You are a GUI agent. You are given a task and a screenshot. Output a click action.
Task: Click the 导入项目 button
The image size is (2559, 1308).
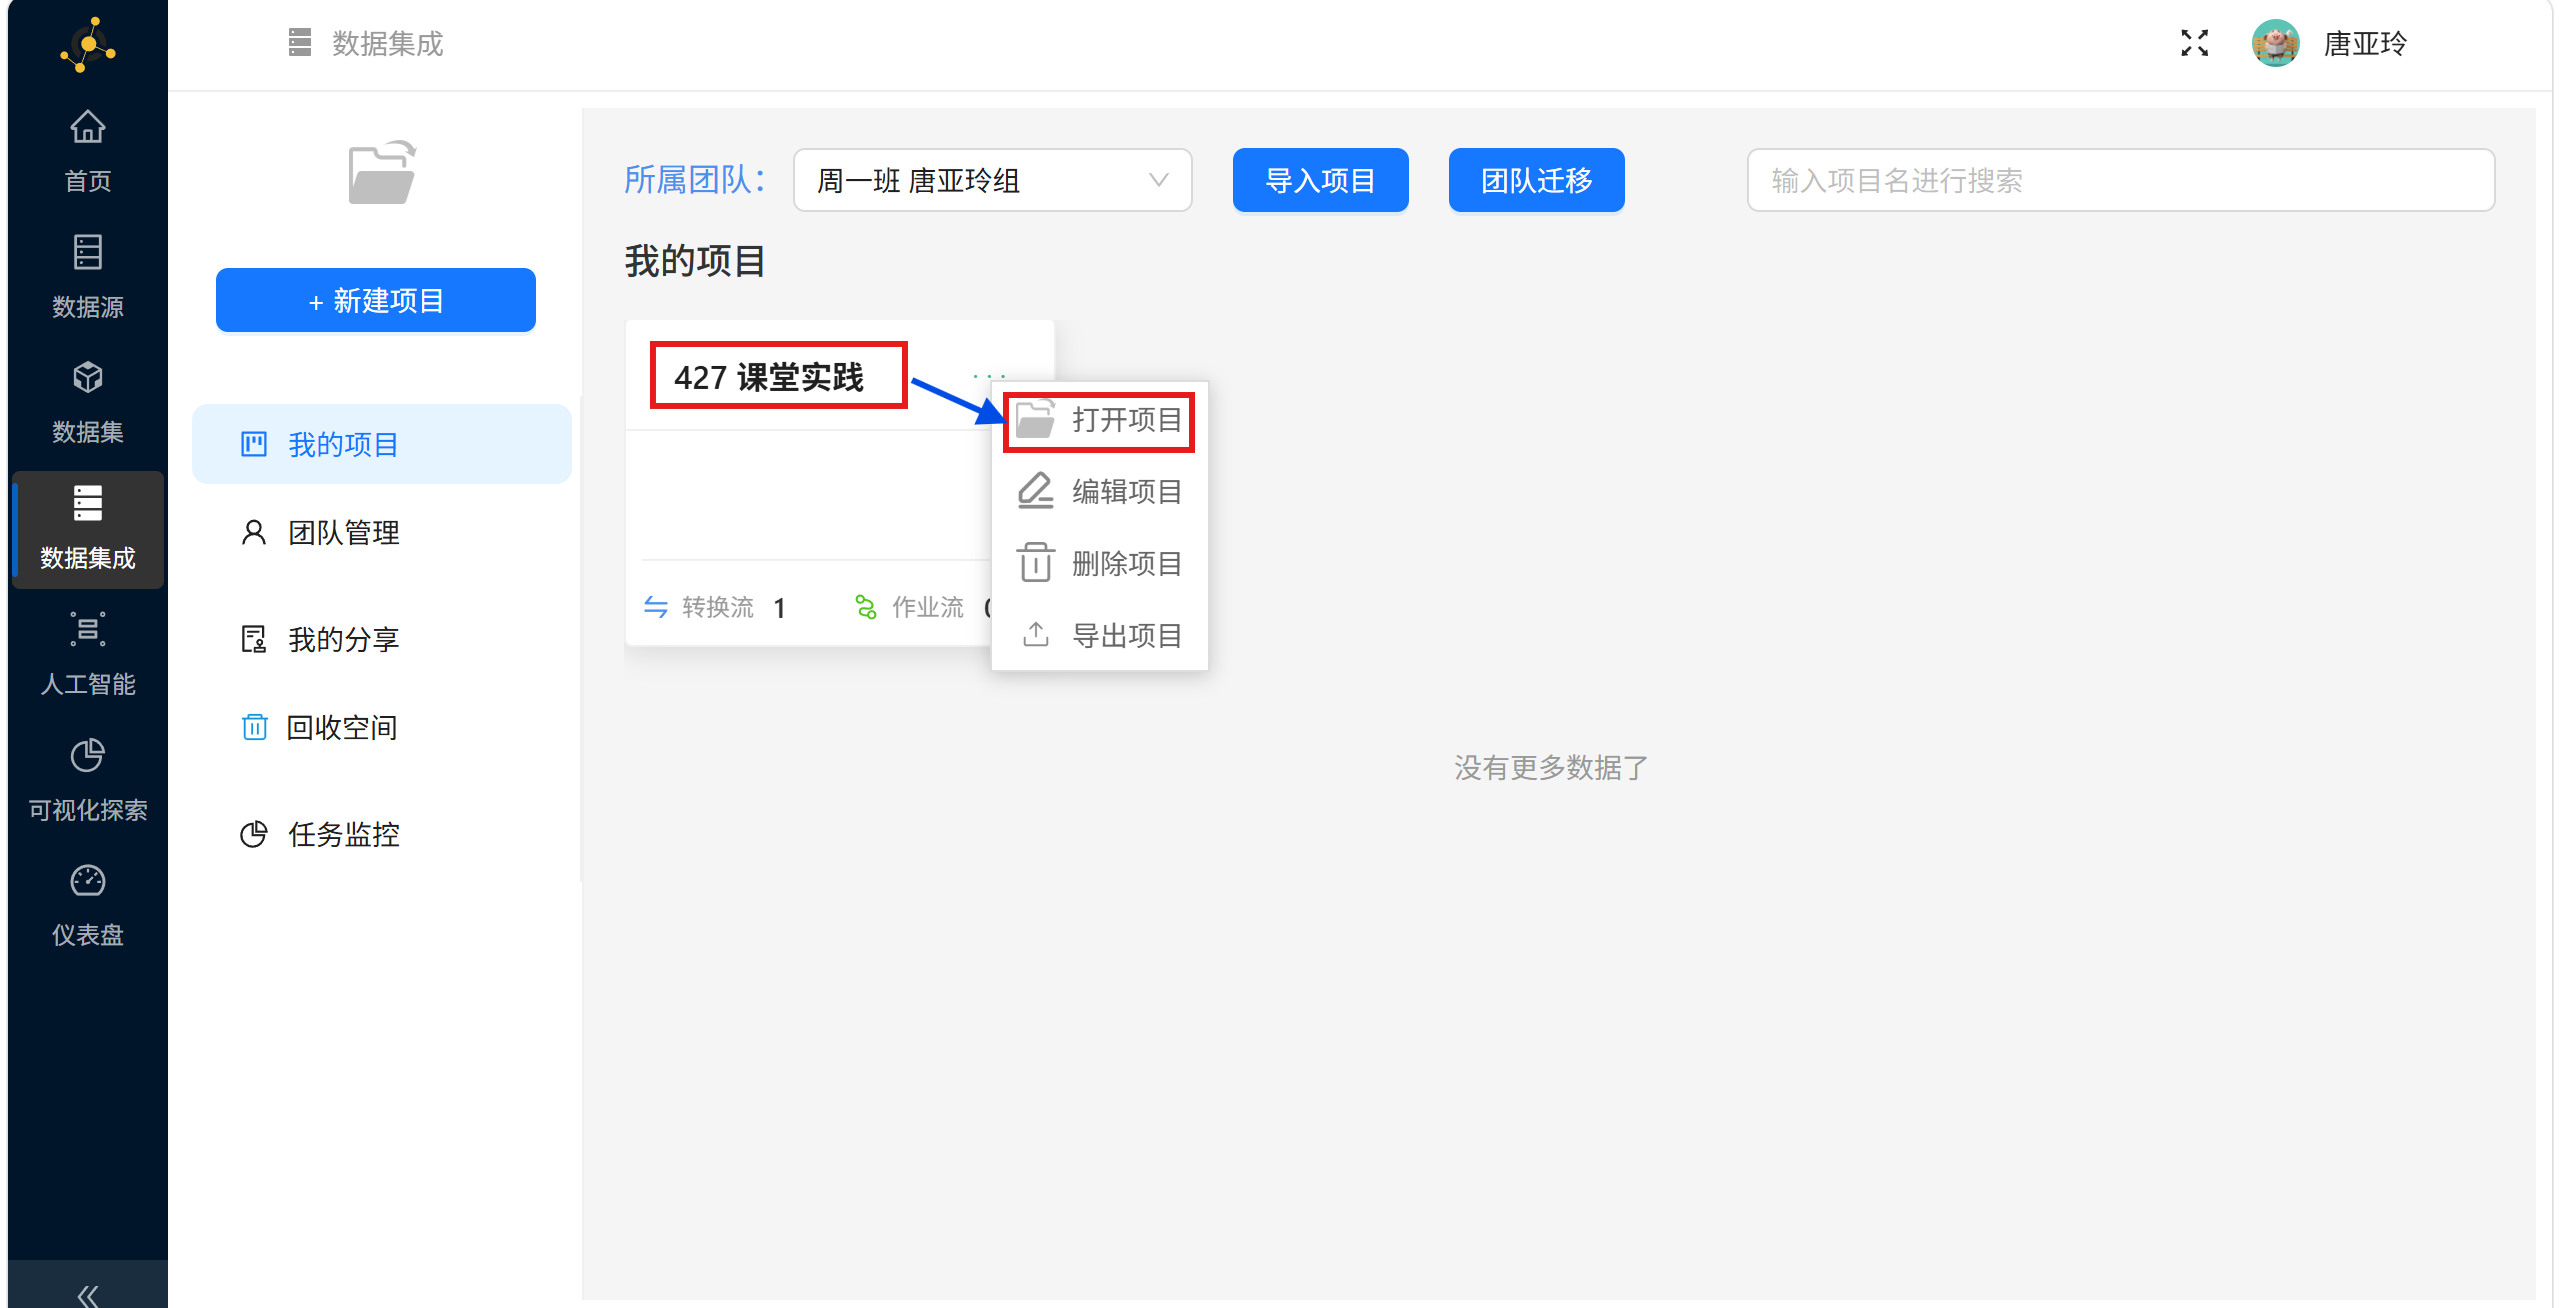pos(1319,181)
